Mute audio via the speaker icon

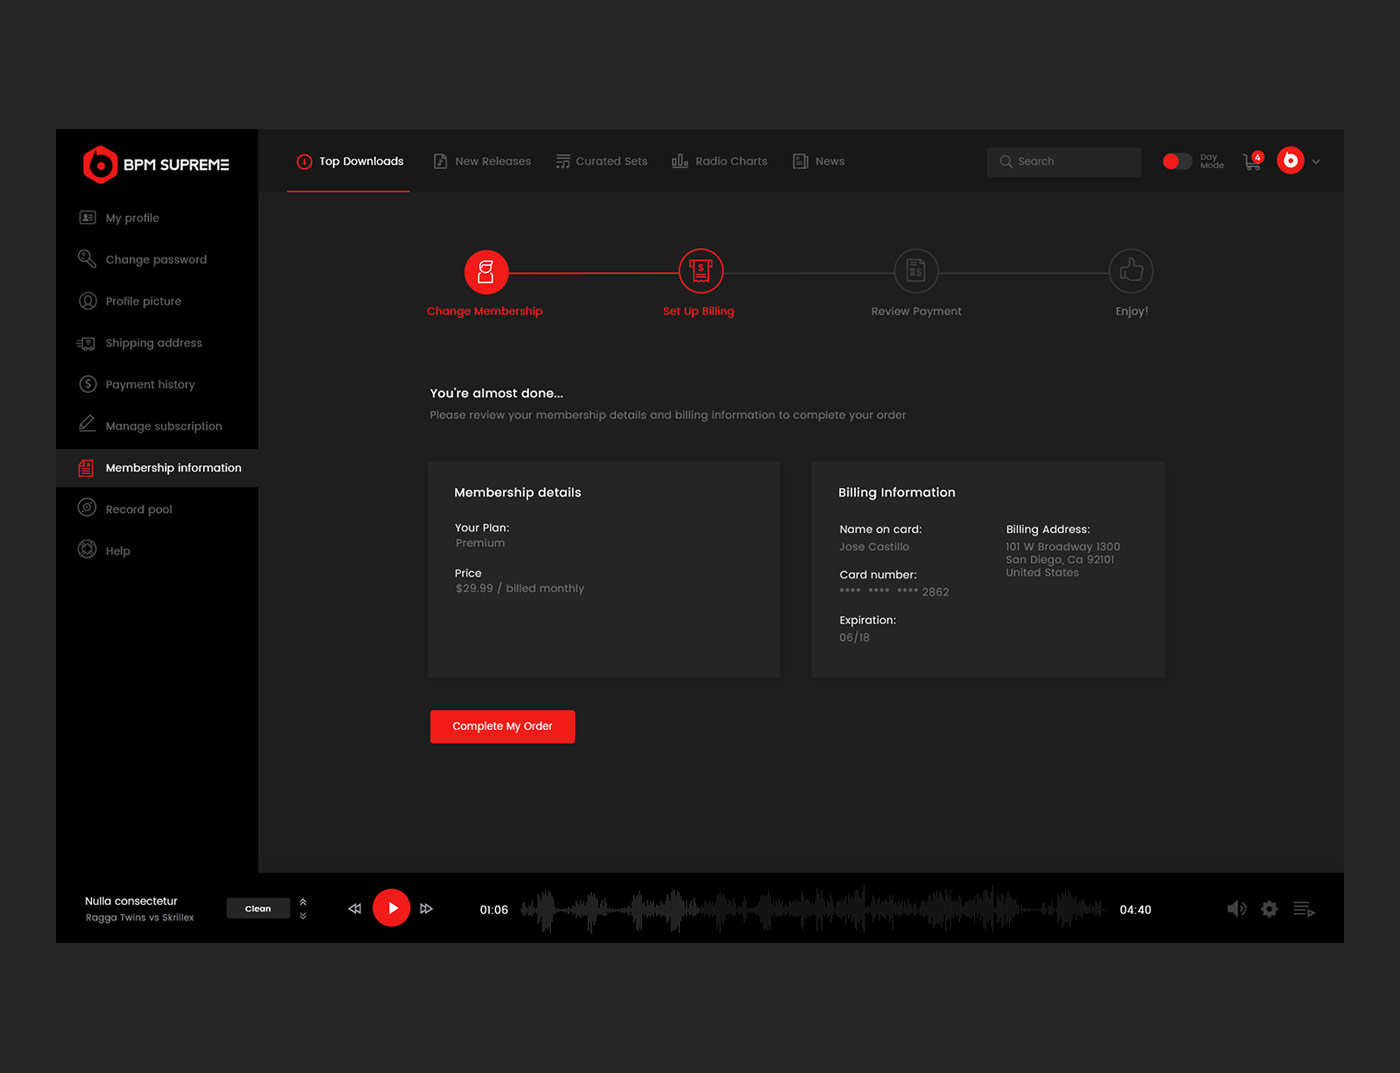point(1236,908)
